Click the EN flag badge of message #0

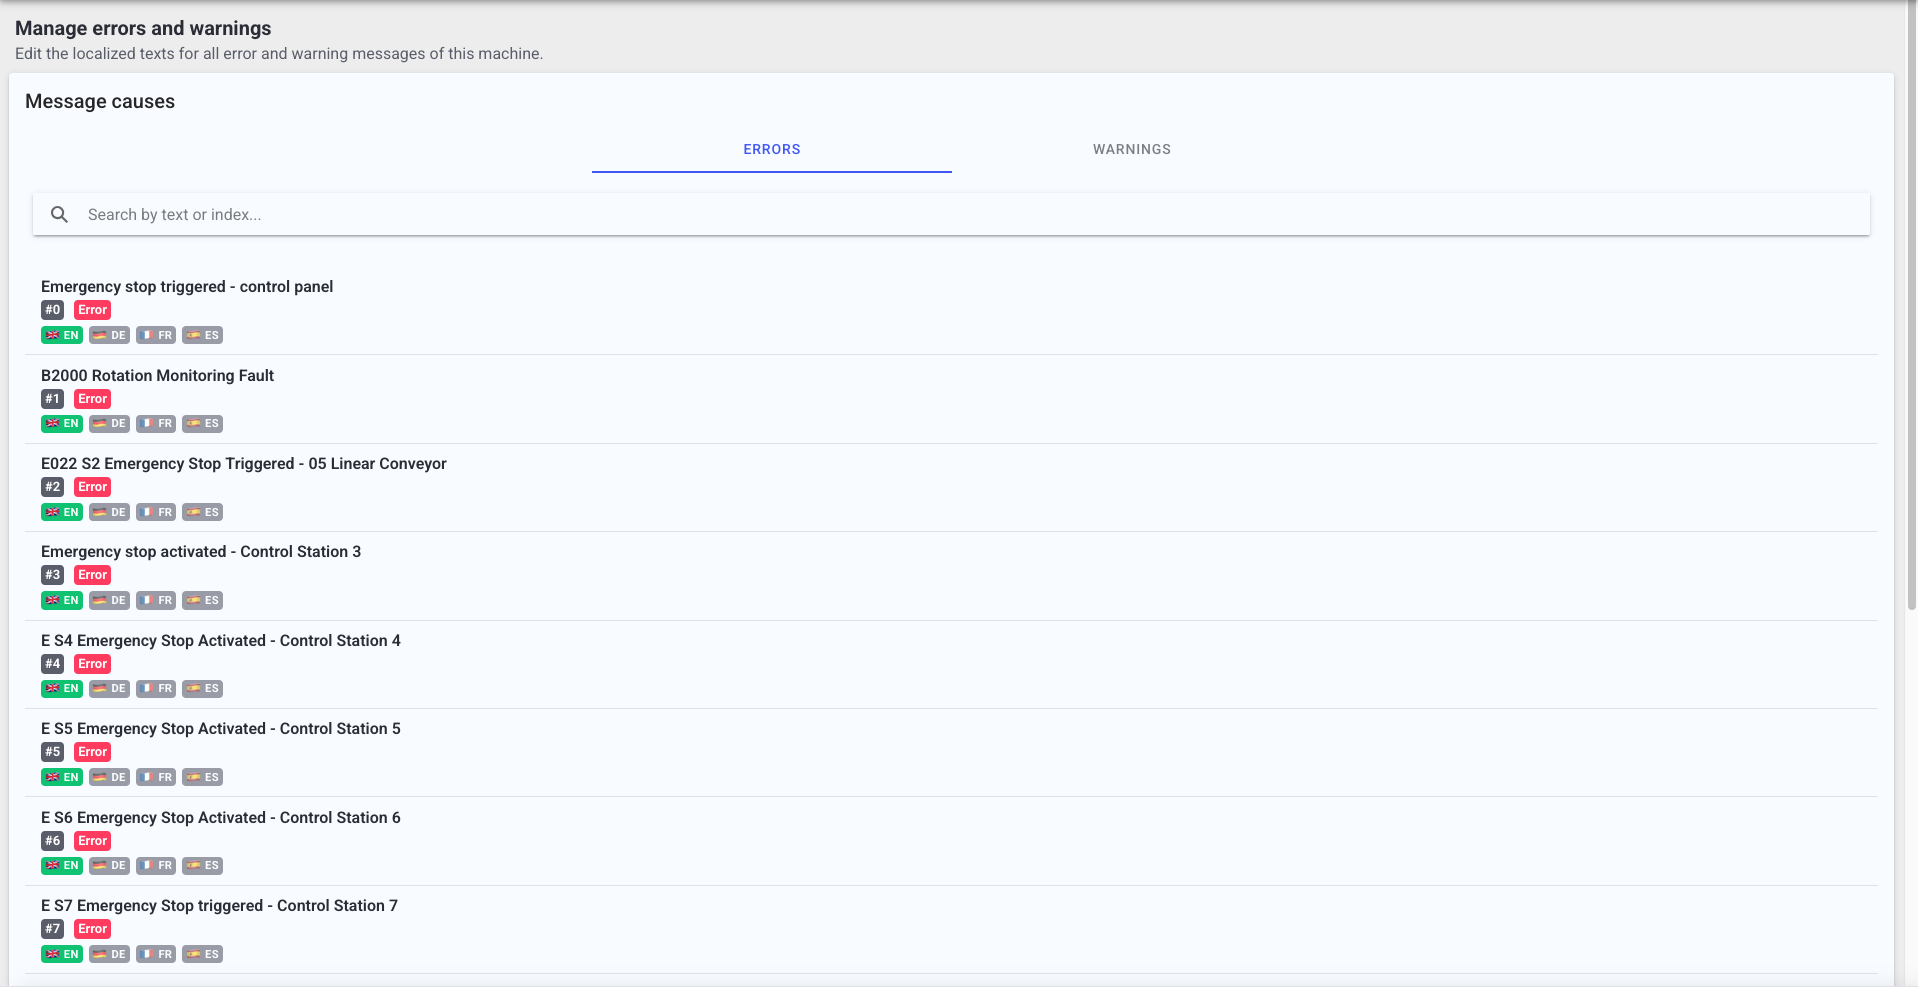(x=62, y=335)
